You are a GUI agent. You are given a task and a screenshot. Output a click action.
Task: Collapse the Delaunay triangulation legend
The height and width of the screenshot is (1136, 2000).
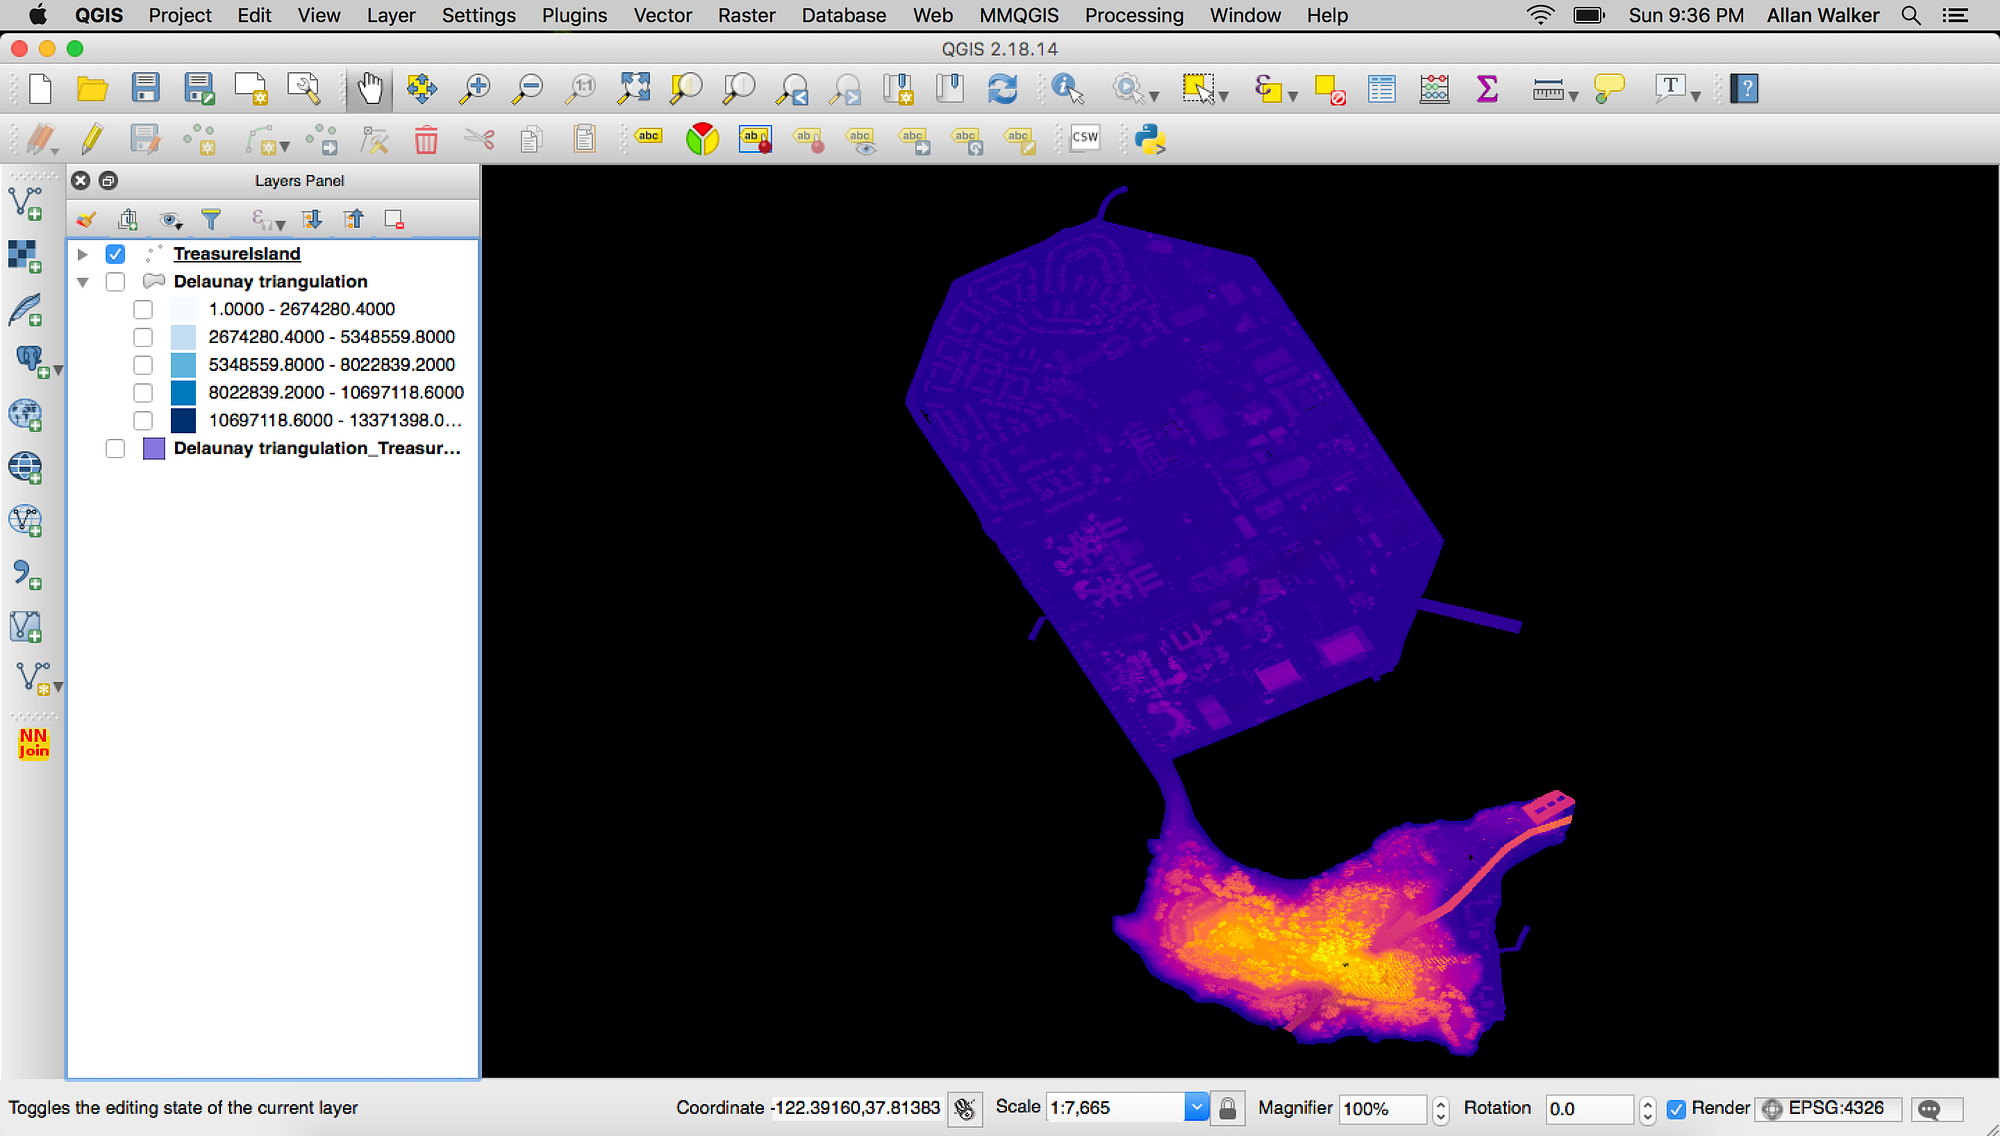coord(83,282)
